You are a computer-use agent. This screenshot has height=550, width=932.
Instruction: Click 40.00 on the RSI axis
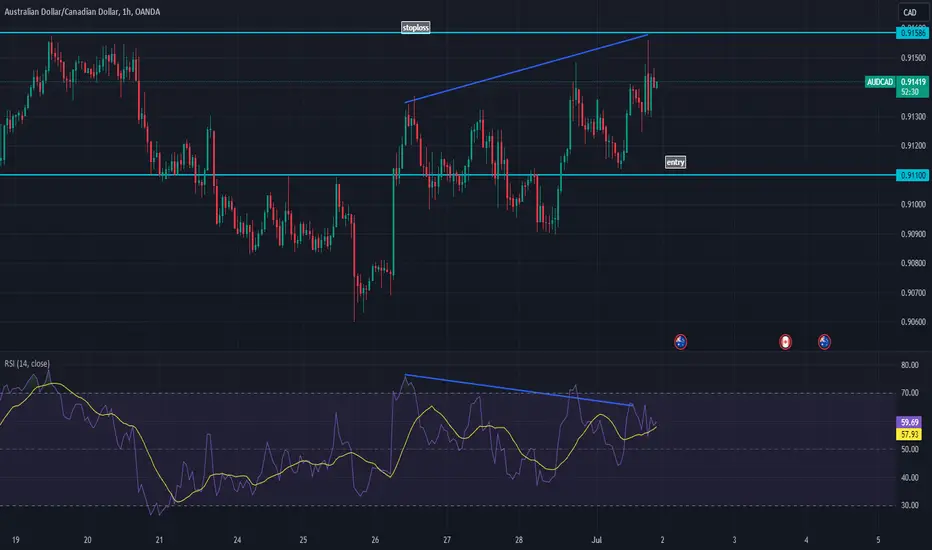(x=910, y=477)
